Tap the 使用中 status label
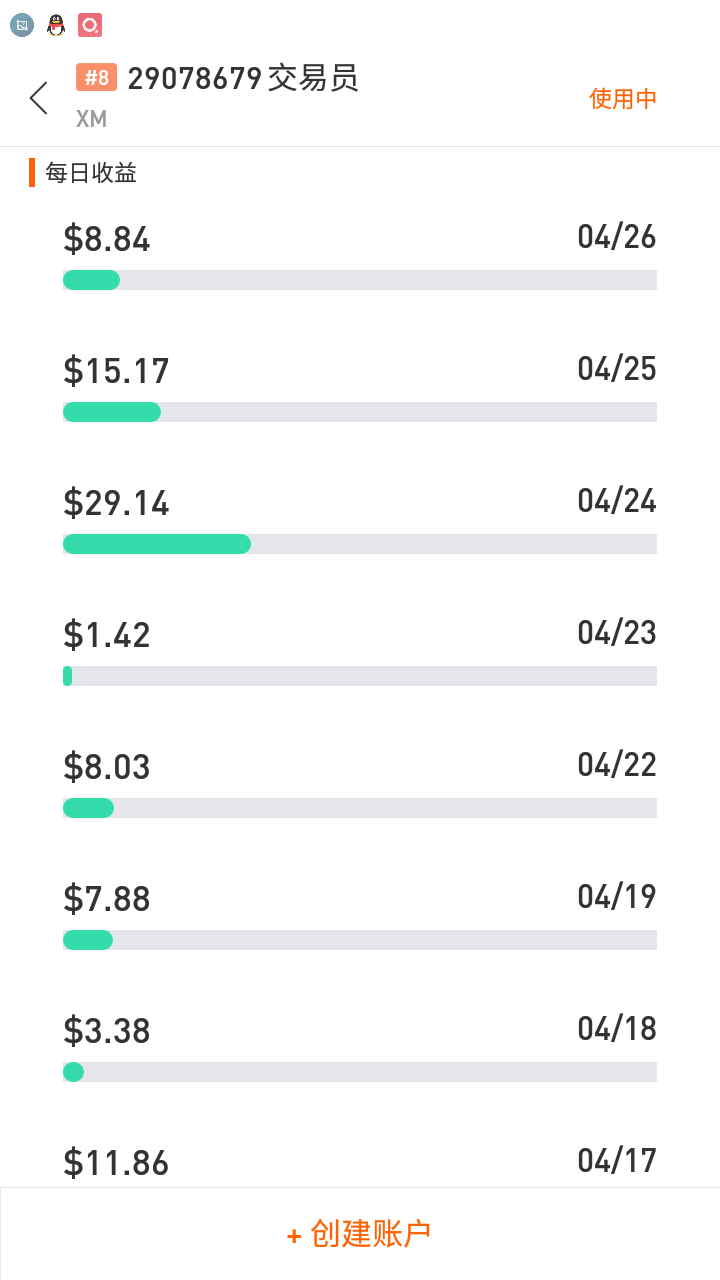This screenshot has width=720, height=1280. tap(622, 99)
